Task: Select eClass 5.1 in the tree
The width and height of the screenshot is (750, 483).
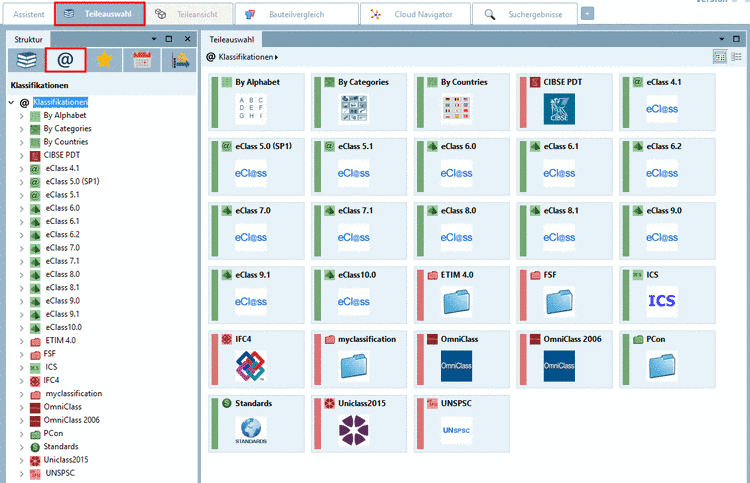Action: 62,195
